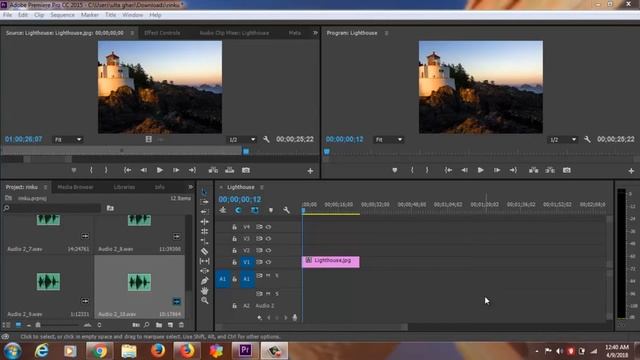The height and width of the screenshot is (360, 640).
Task: Open Program monitor settings wrench
Action: (x=587, y=140)
